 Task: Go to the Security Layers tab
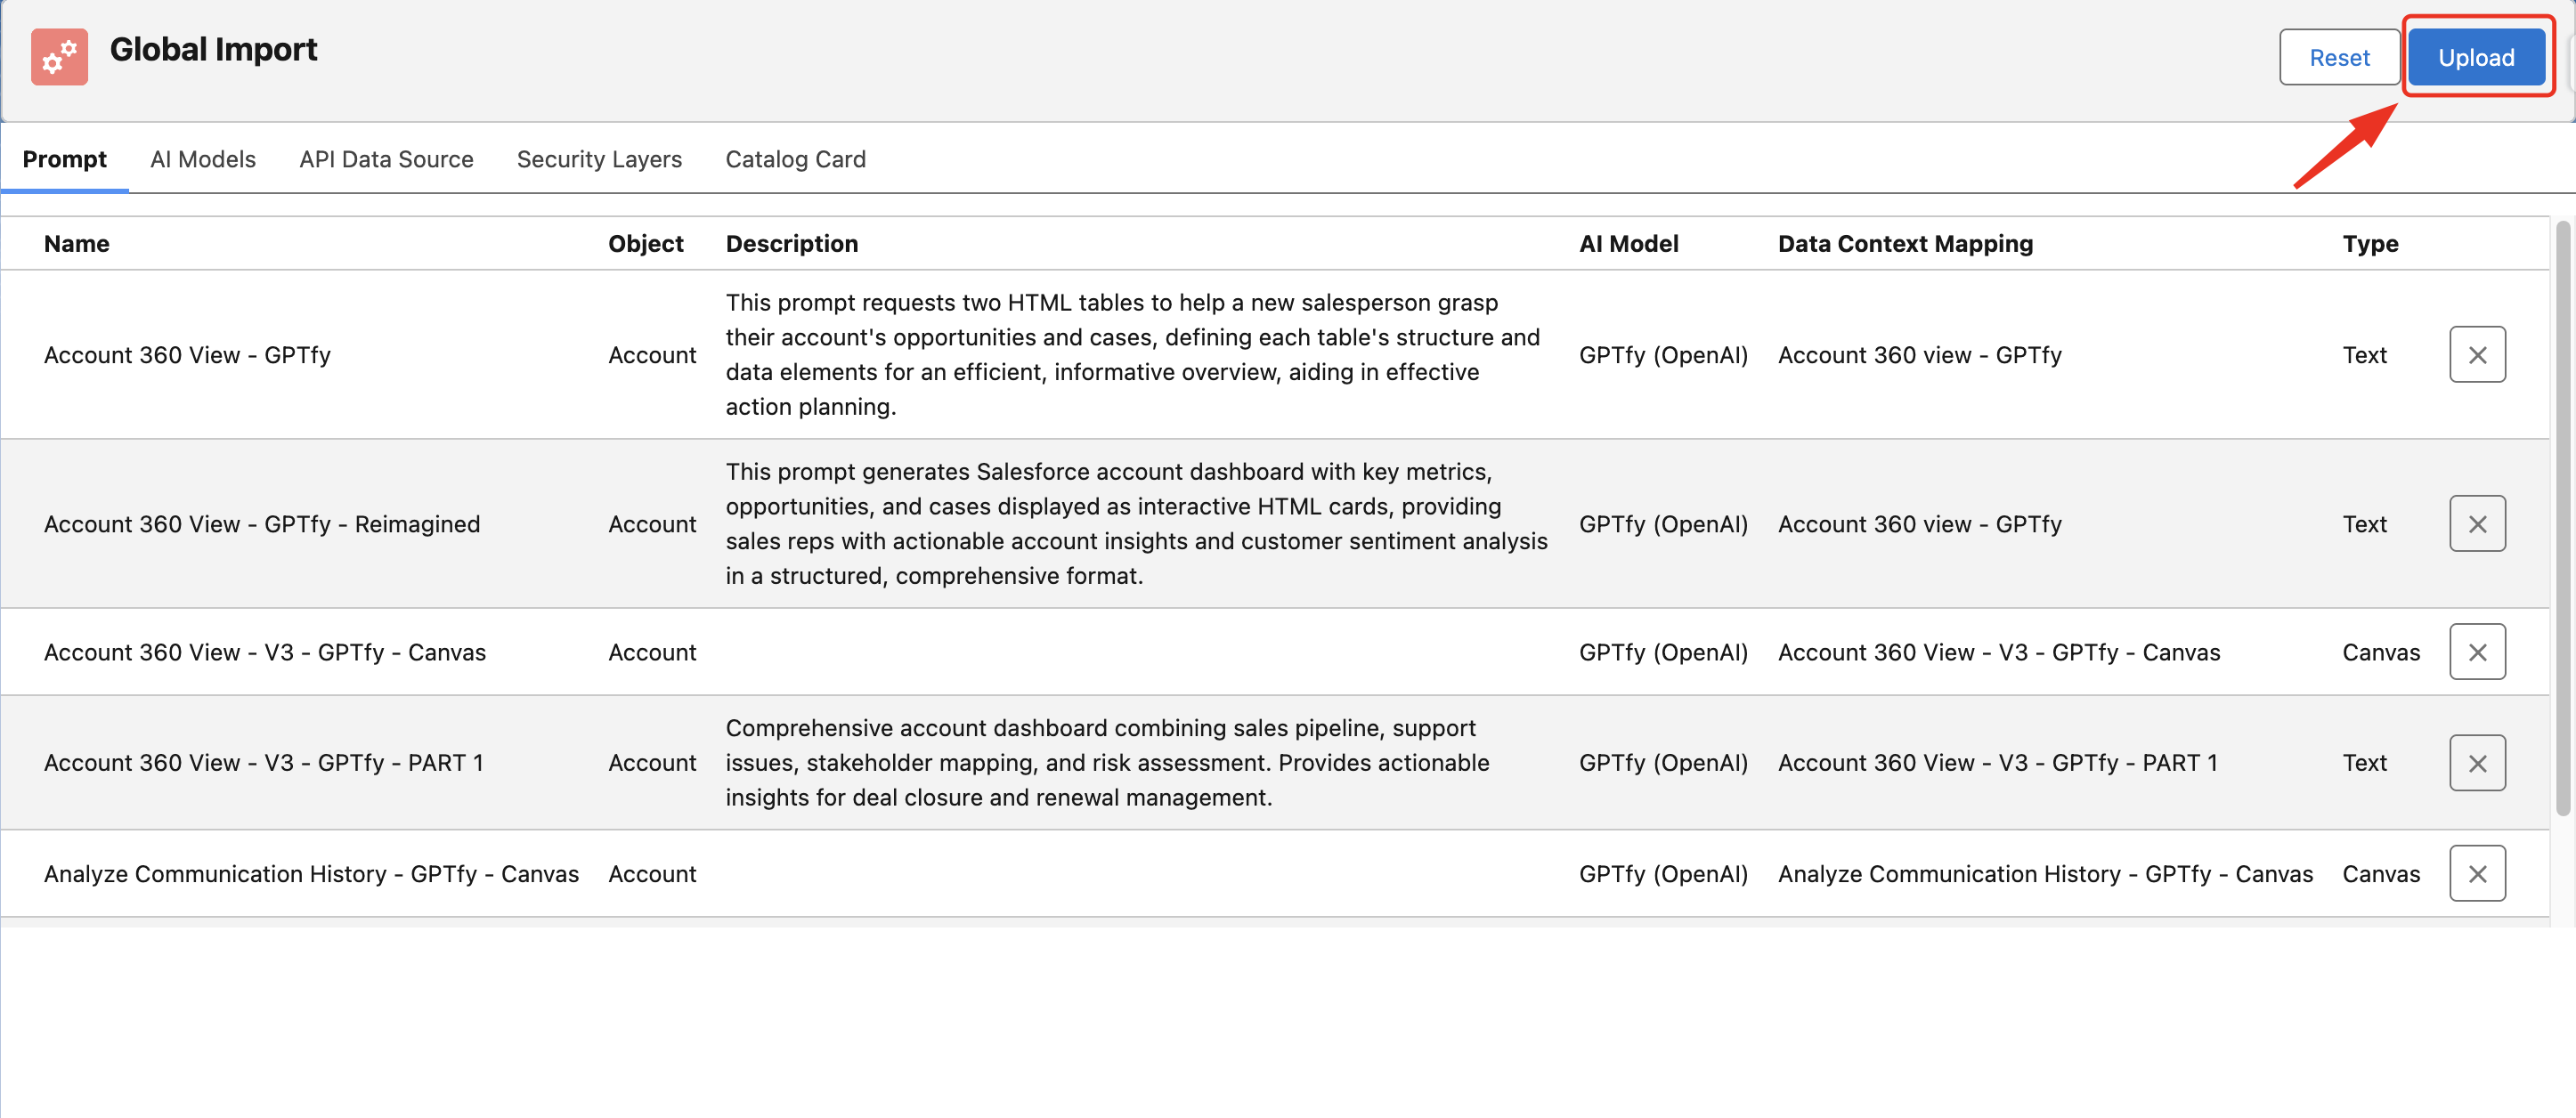599,159
